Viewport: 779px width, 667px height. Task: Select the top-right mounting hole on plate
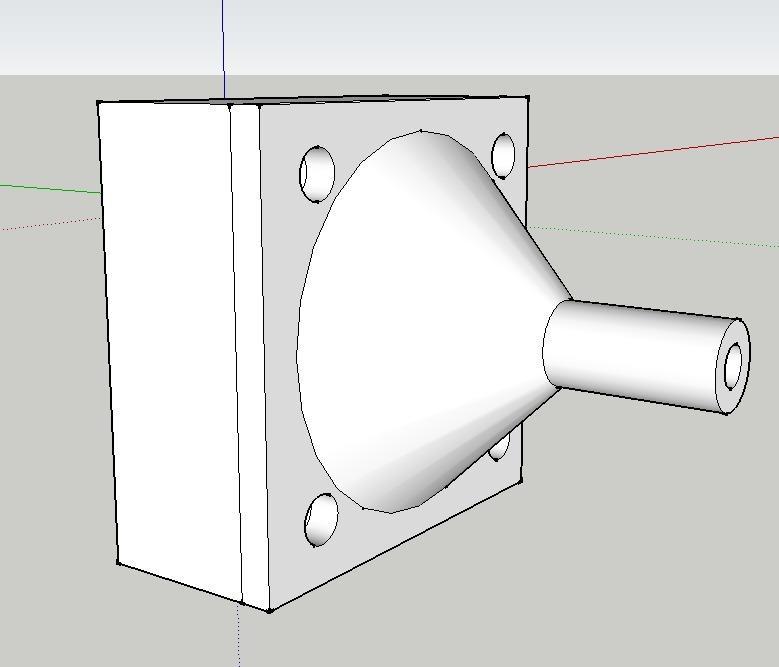[x=503, y=156]
